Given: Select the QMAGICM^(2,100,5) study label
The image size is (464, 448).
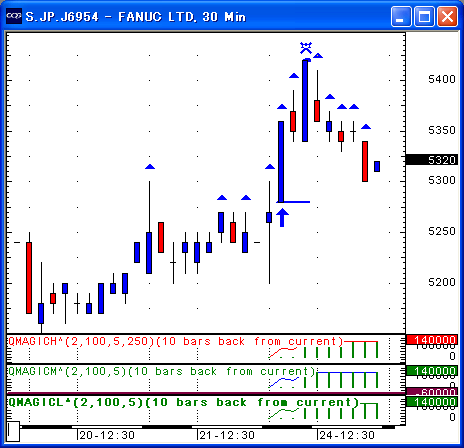Looking at the screenshot, I should pos(161,371).
